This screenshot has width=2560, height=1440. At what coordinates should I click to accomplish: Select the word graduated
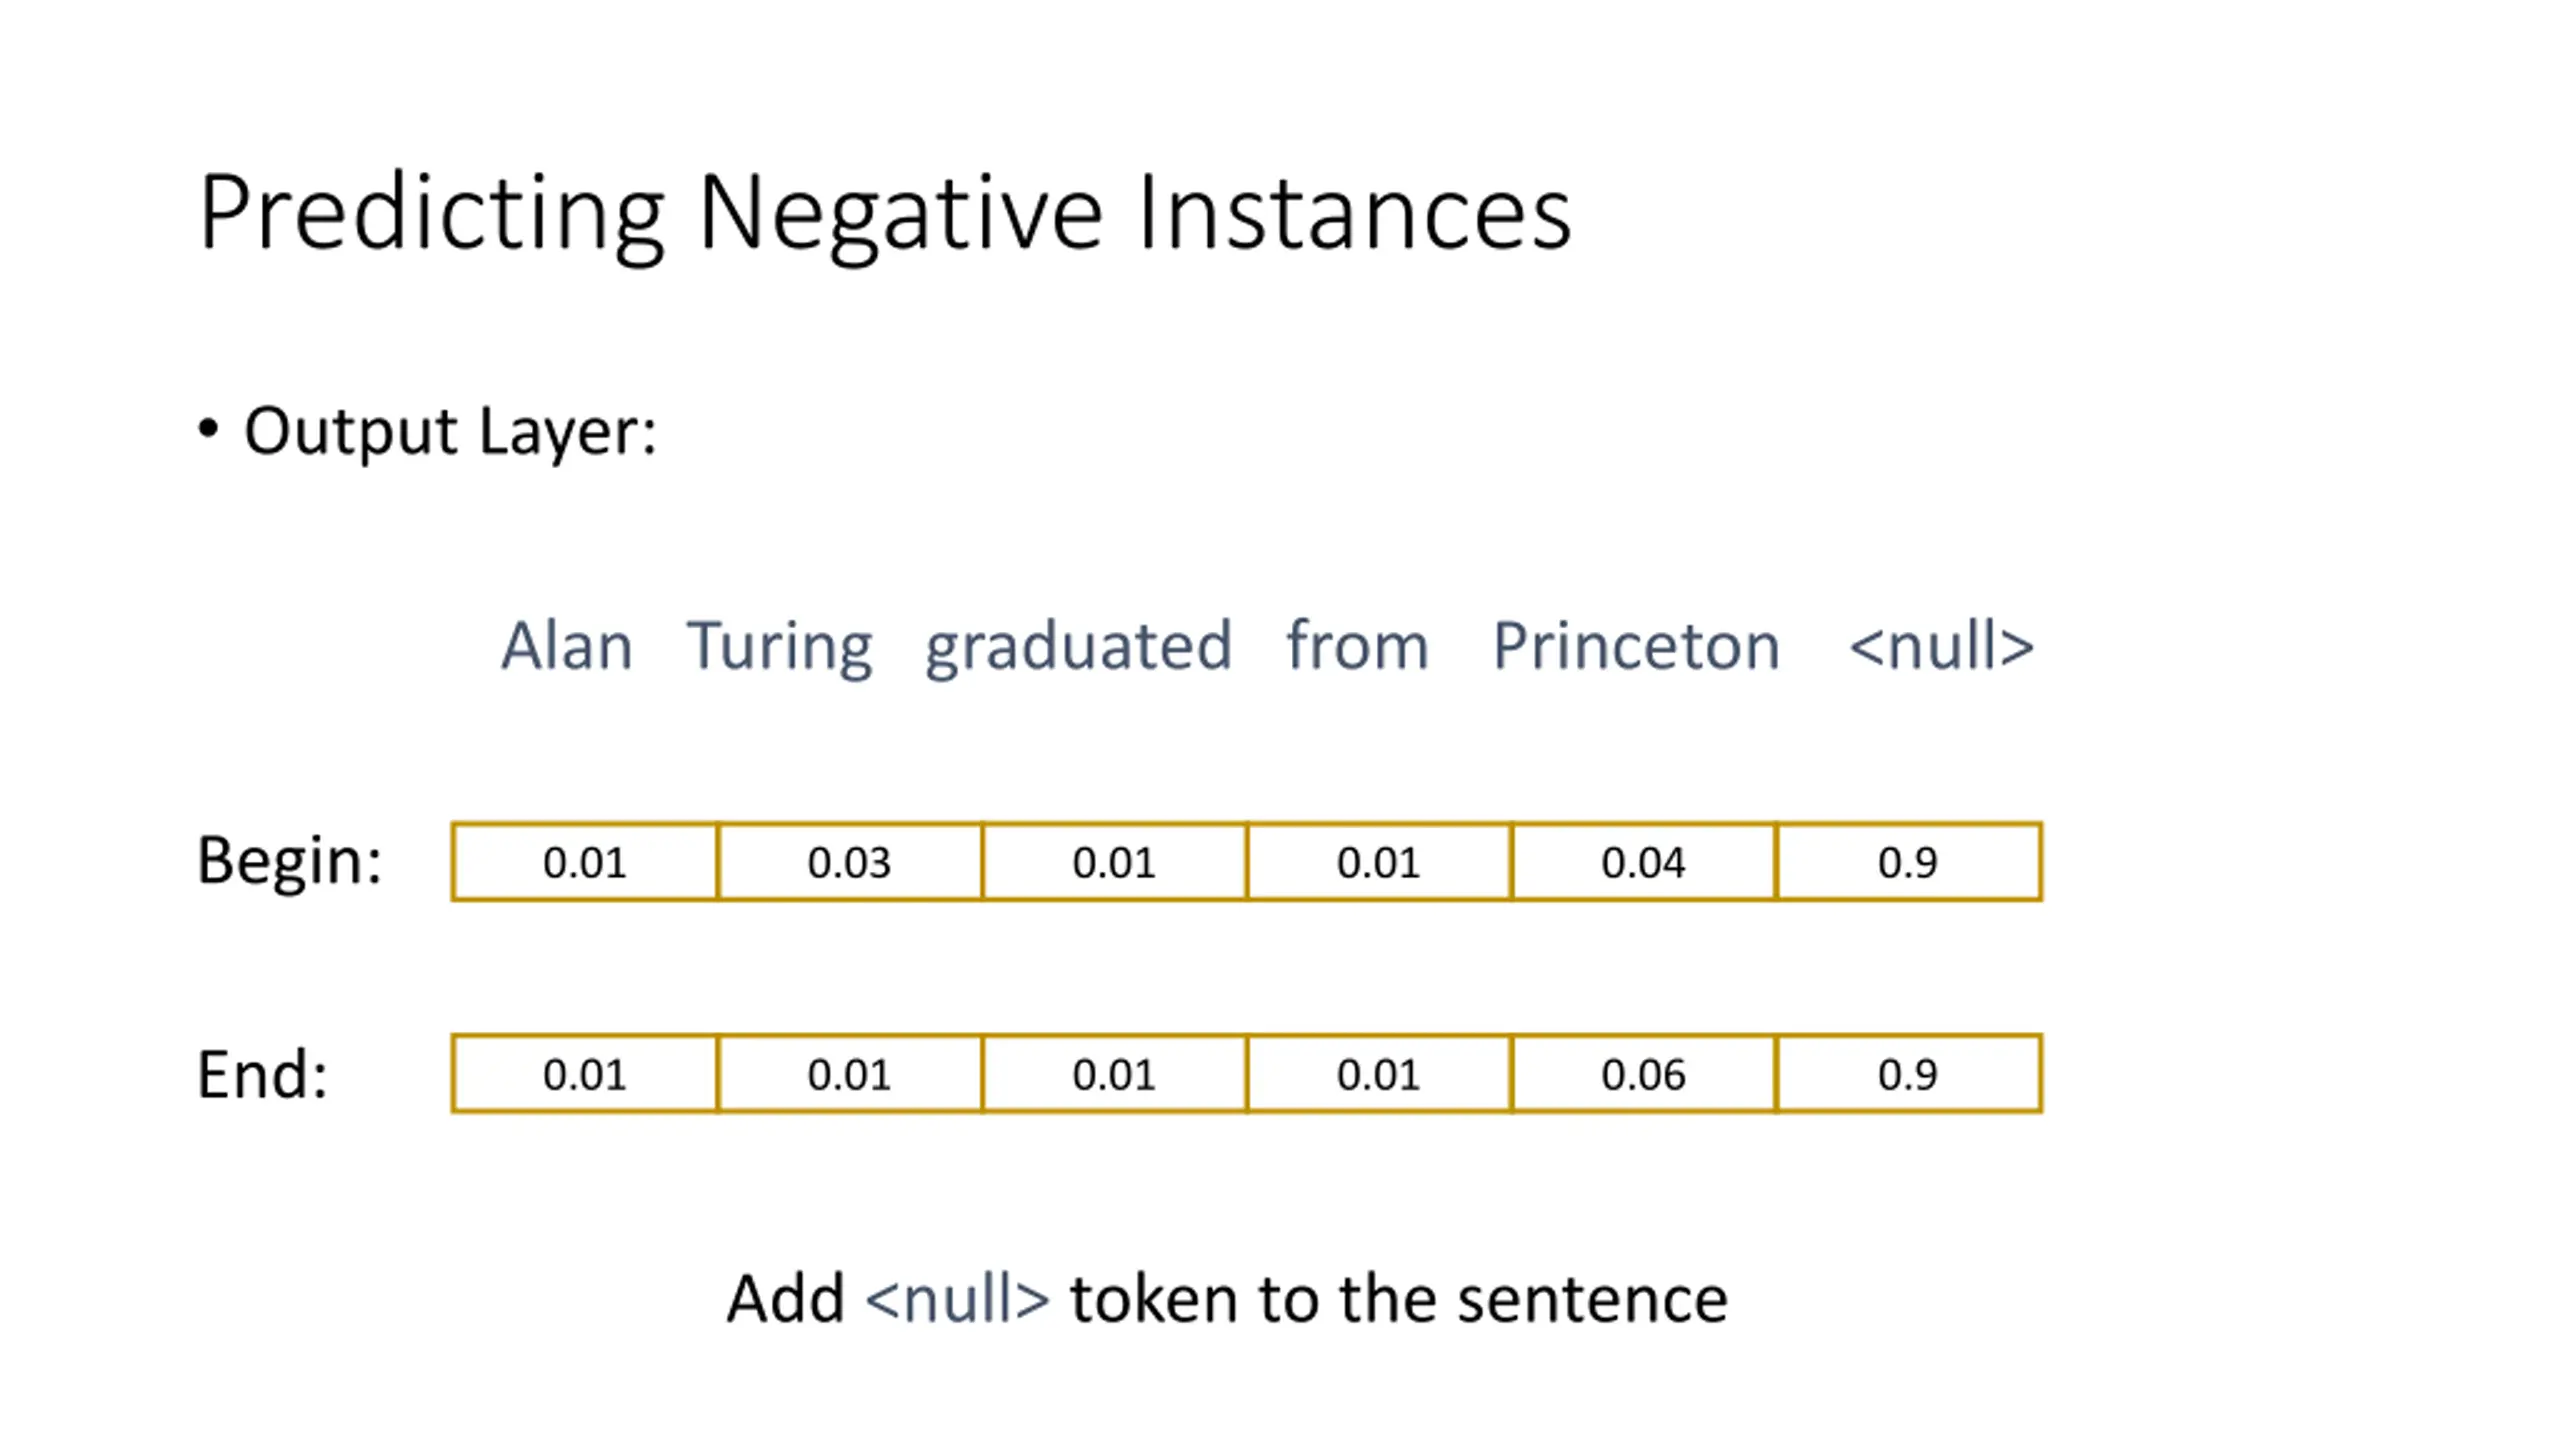pos(1078,648)
